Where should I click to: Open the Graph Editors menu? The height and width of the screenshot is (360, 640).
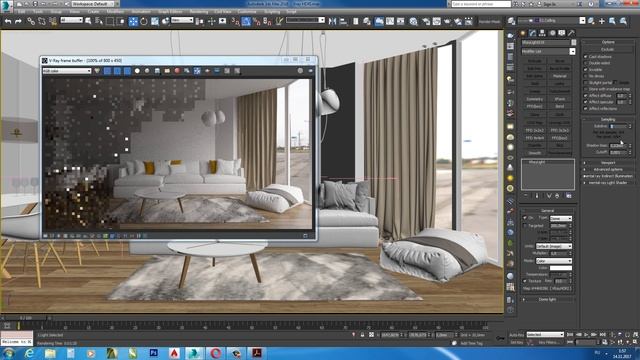pos(170,12)
